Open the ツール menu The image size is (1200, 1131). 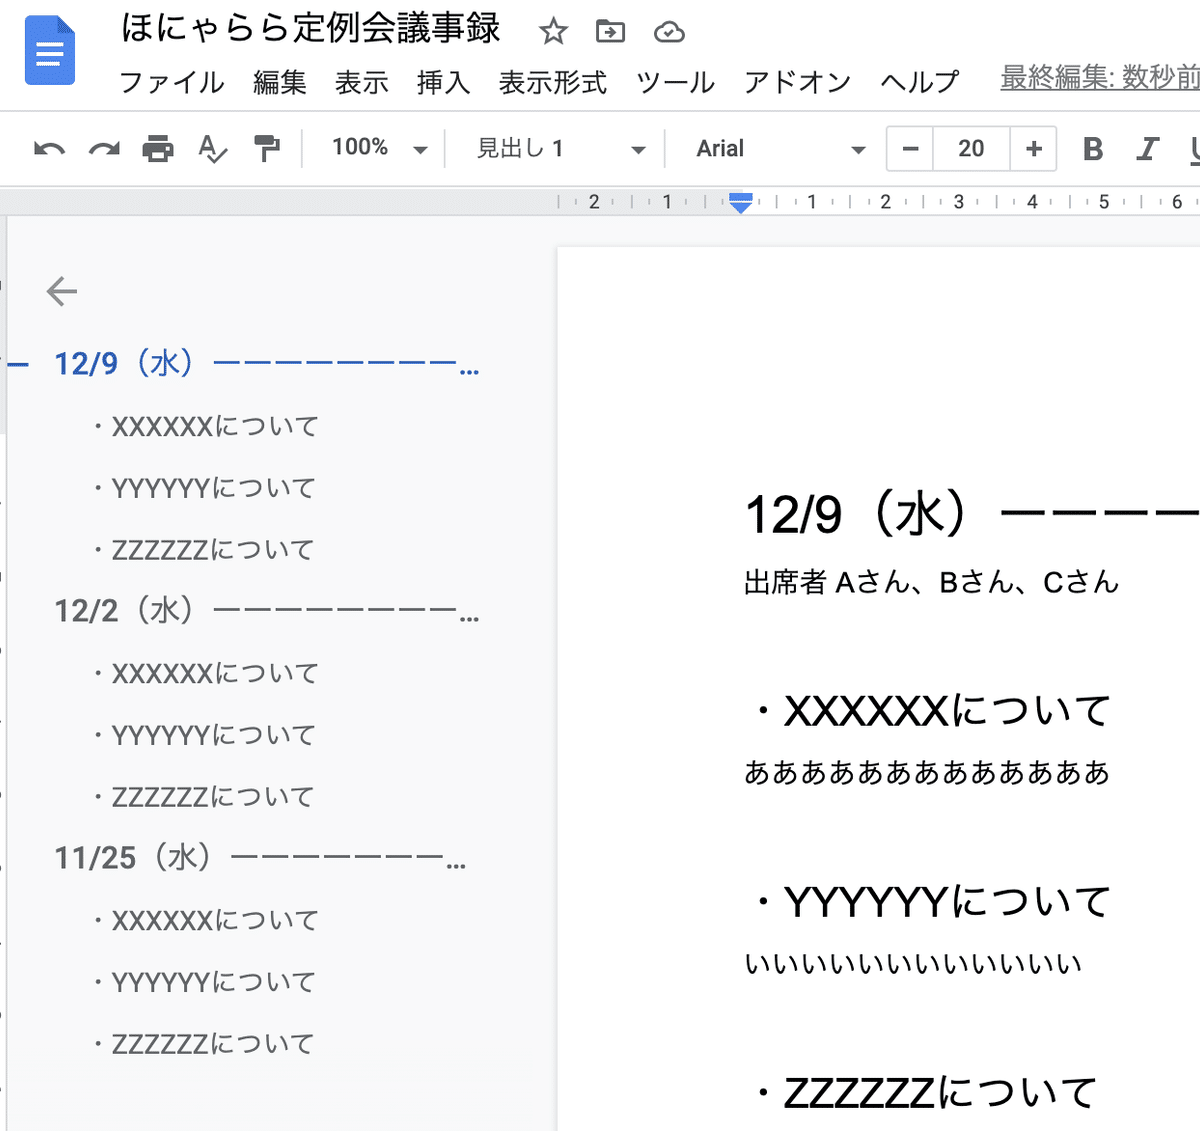tap(675, 84)
